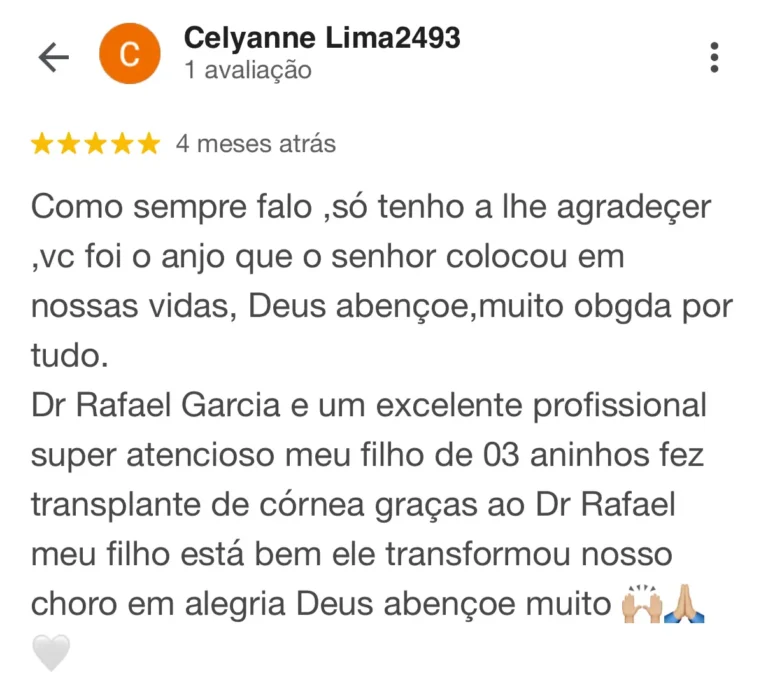The width and height of the screenshot is (768, 683).
Task: Click the white heart emoji
Action: pos(51,652)
